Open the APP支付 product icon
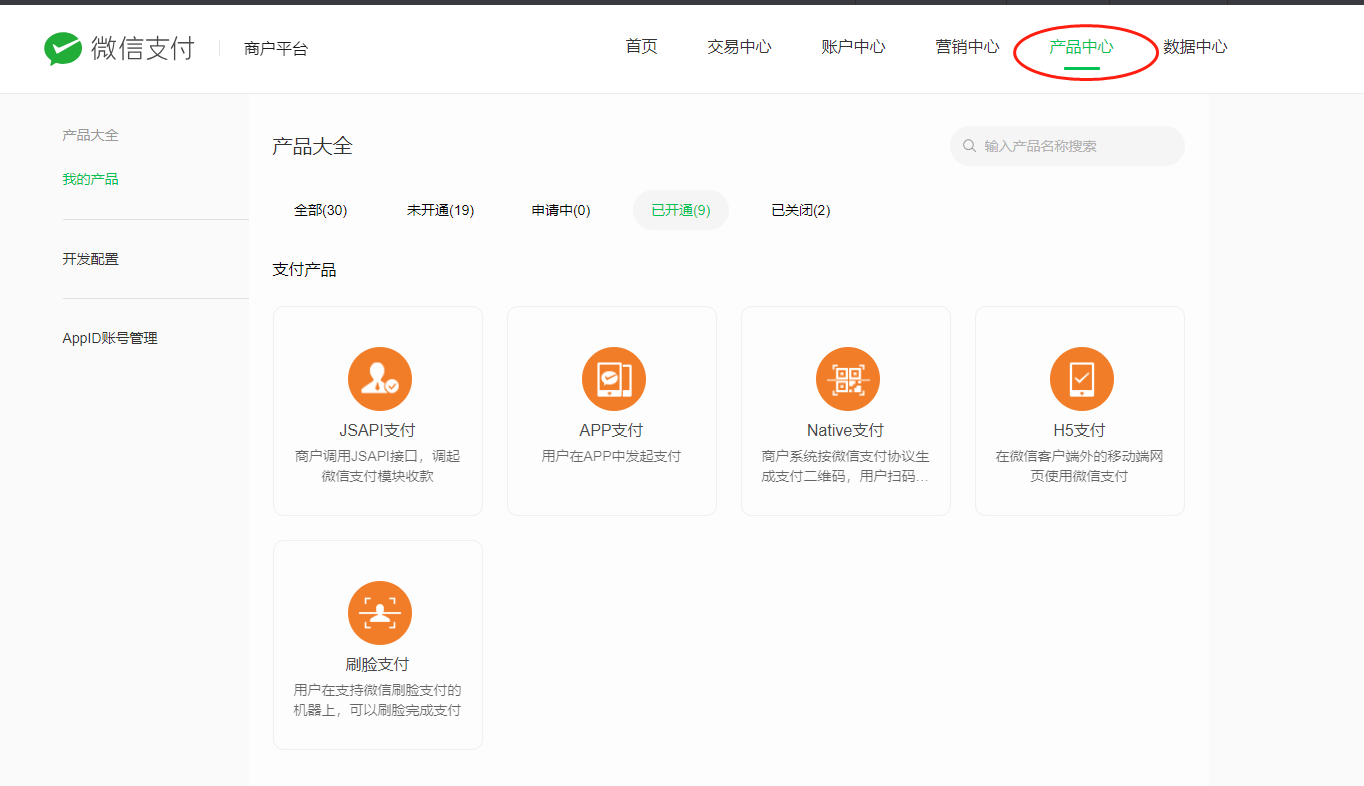This screenshot has height=786, width=1364. (x=614, y=379)
